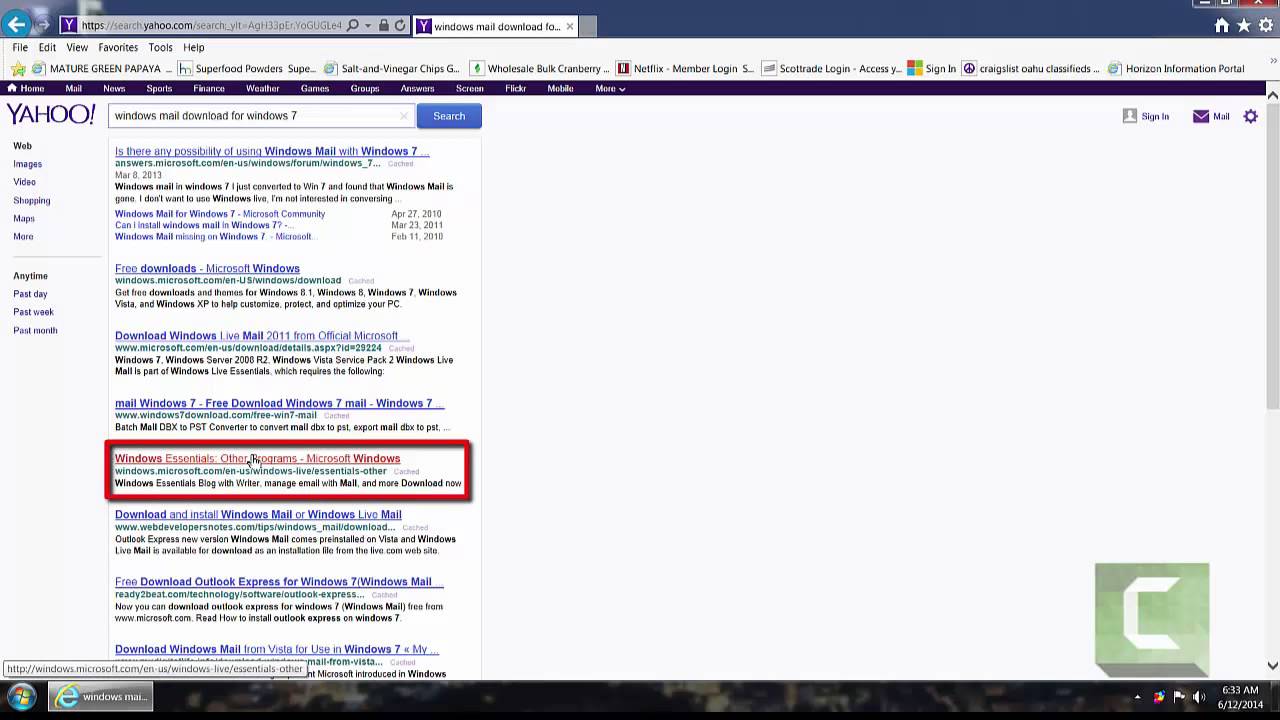Open the Edit menu
Screen dimensions: 1280x720
coord(47,47)
